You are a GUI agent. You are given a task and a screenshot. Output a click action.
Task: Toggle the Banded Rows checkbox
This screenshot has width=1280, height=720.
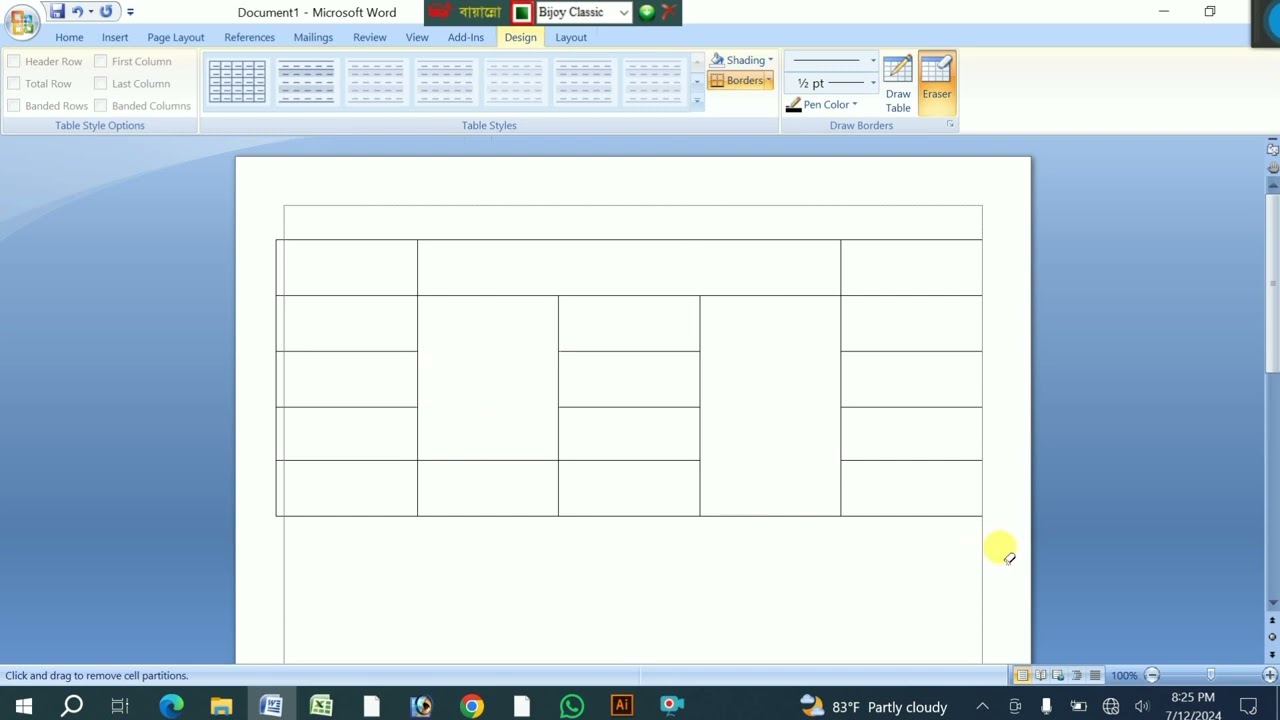coord(14,105)
